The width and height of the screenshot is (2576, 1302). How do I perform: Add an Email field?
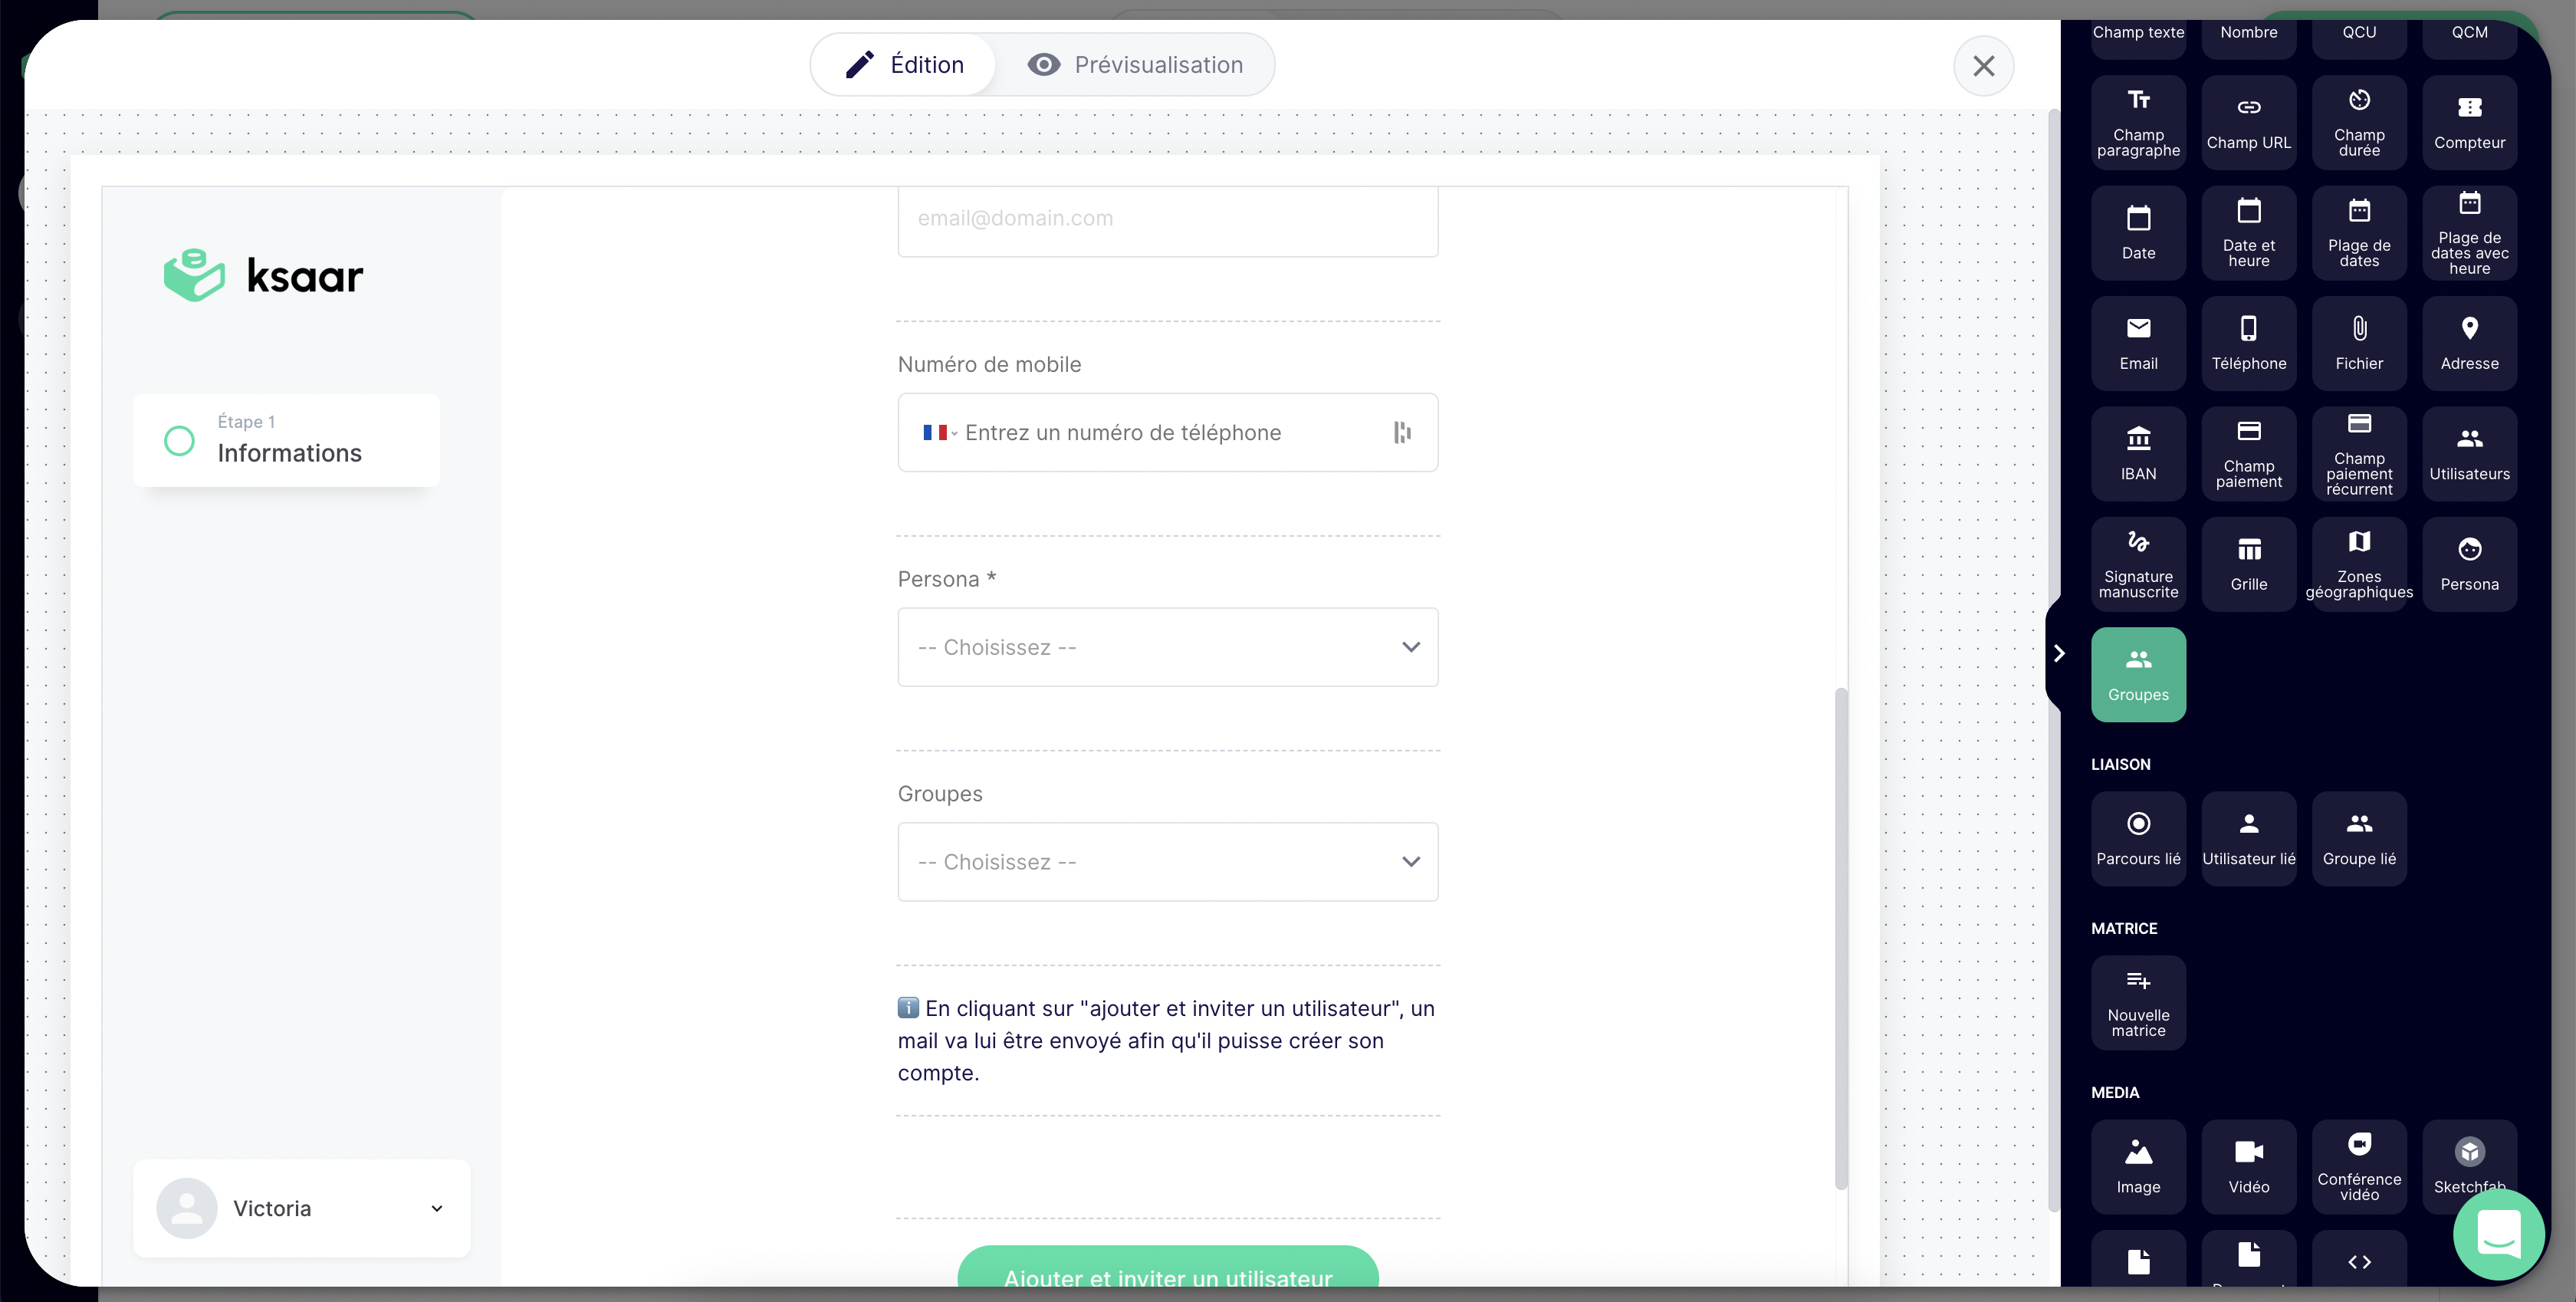tap(2138, 343)
